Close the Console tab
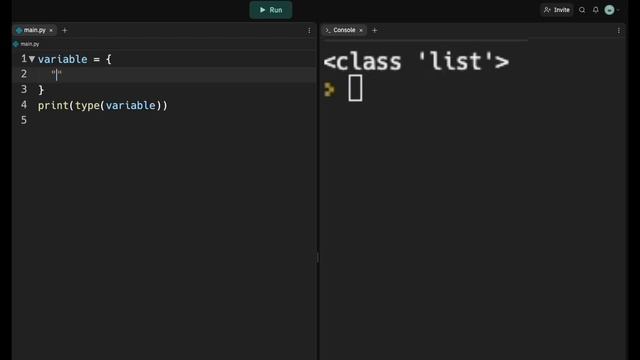The image size is (640, 360). tap(361, 30)
